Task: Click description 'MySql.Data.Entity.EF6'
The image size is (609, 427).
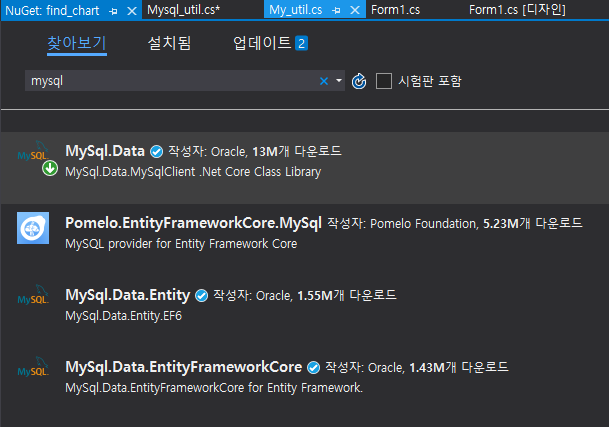Action: click(124, 316)
